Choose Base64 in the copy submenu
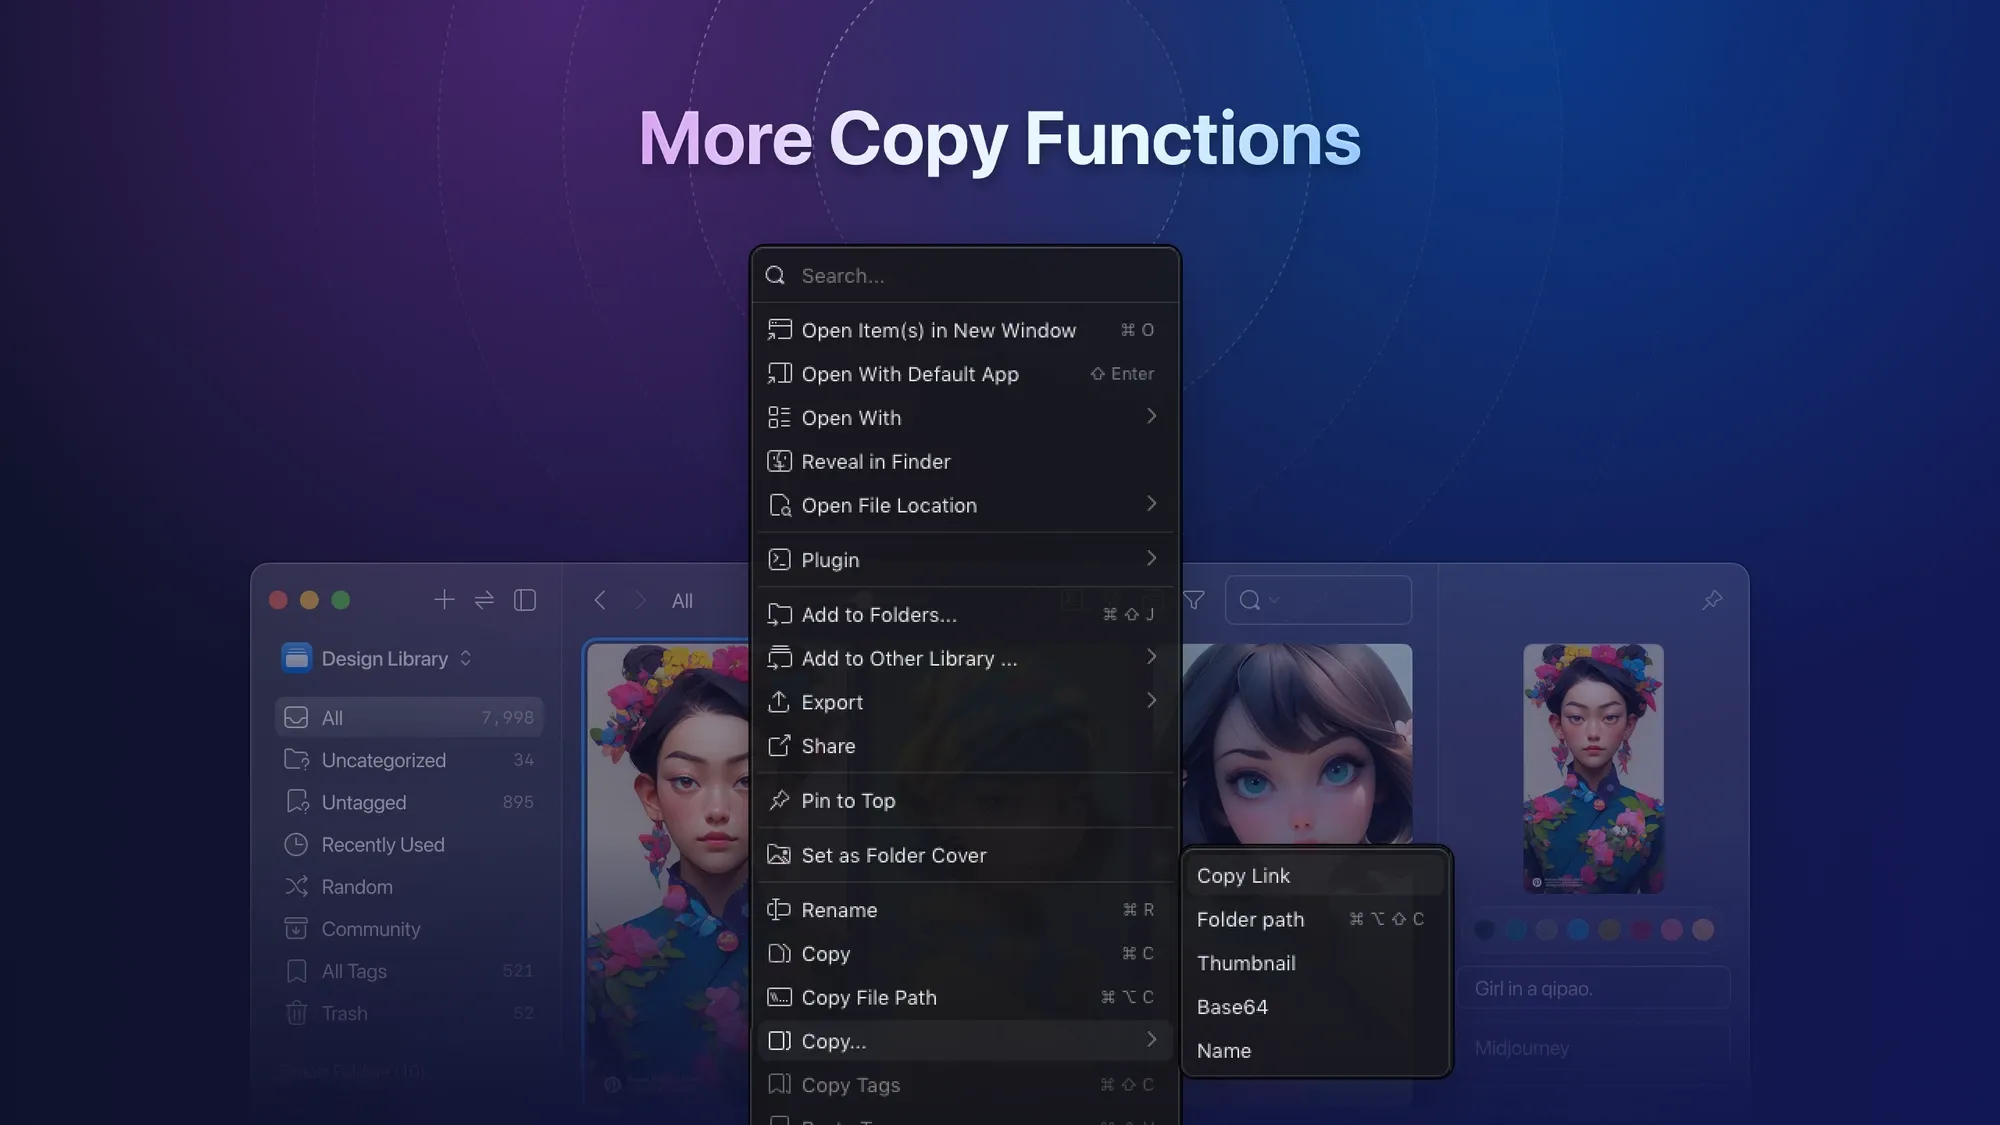Viewport: 2000px width, 1125px height. 1315,1008
